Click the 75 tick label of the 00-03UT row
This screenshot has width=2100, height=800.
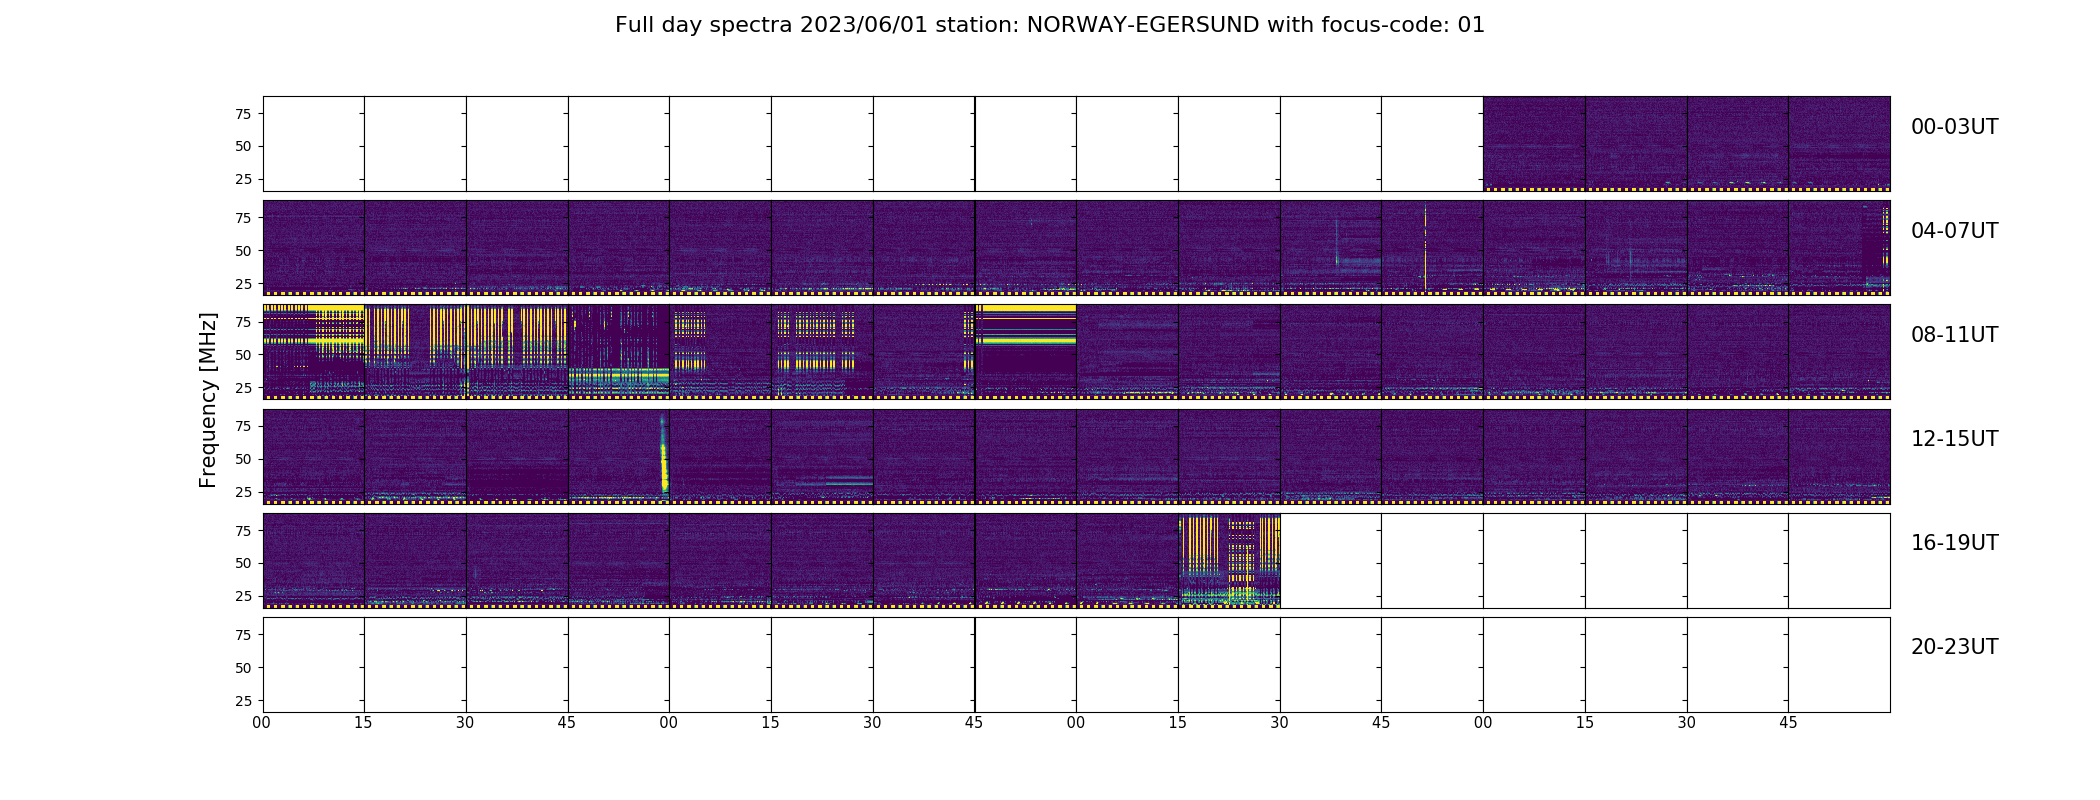click(x=243, y=114)
